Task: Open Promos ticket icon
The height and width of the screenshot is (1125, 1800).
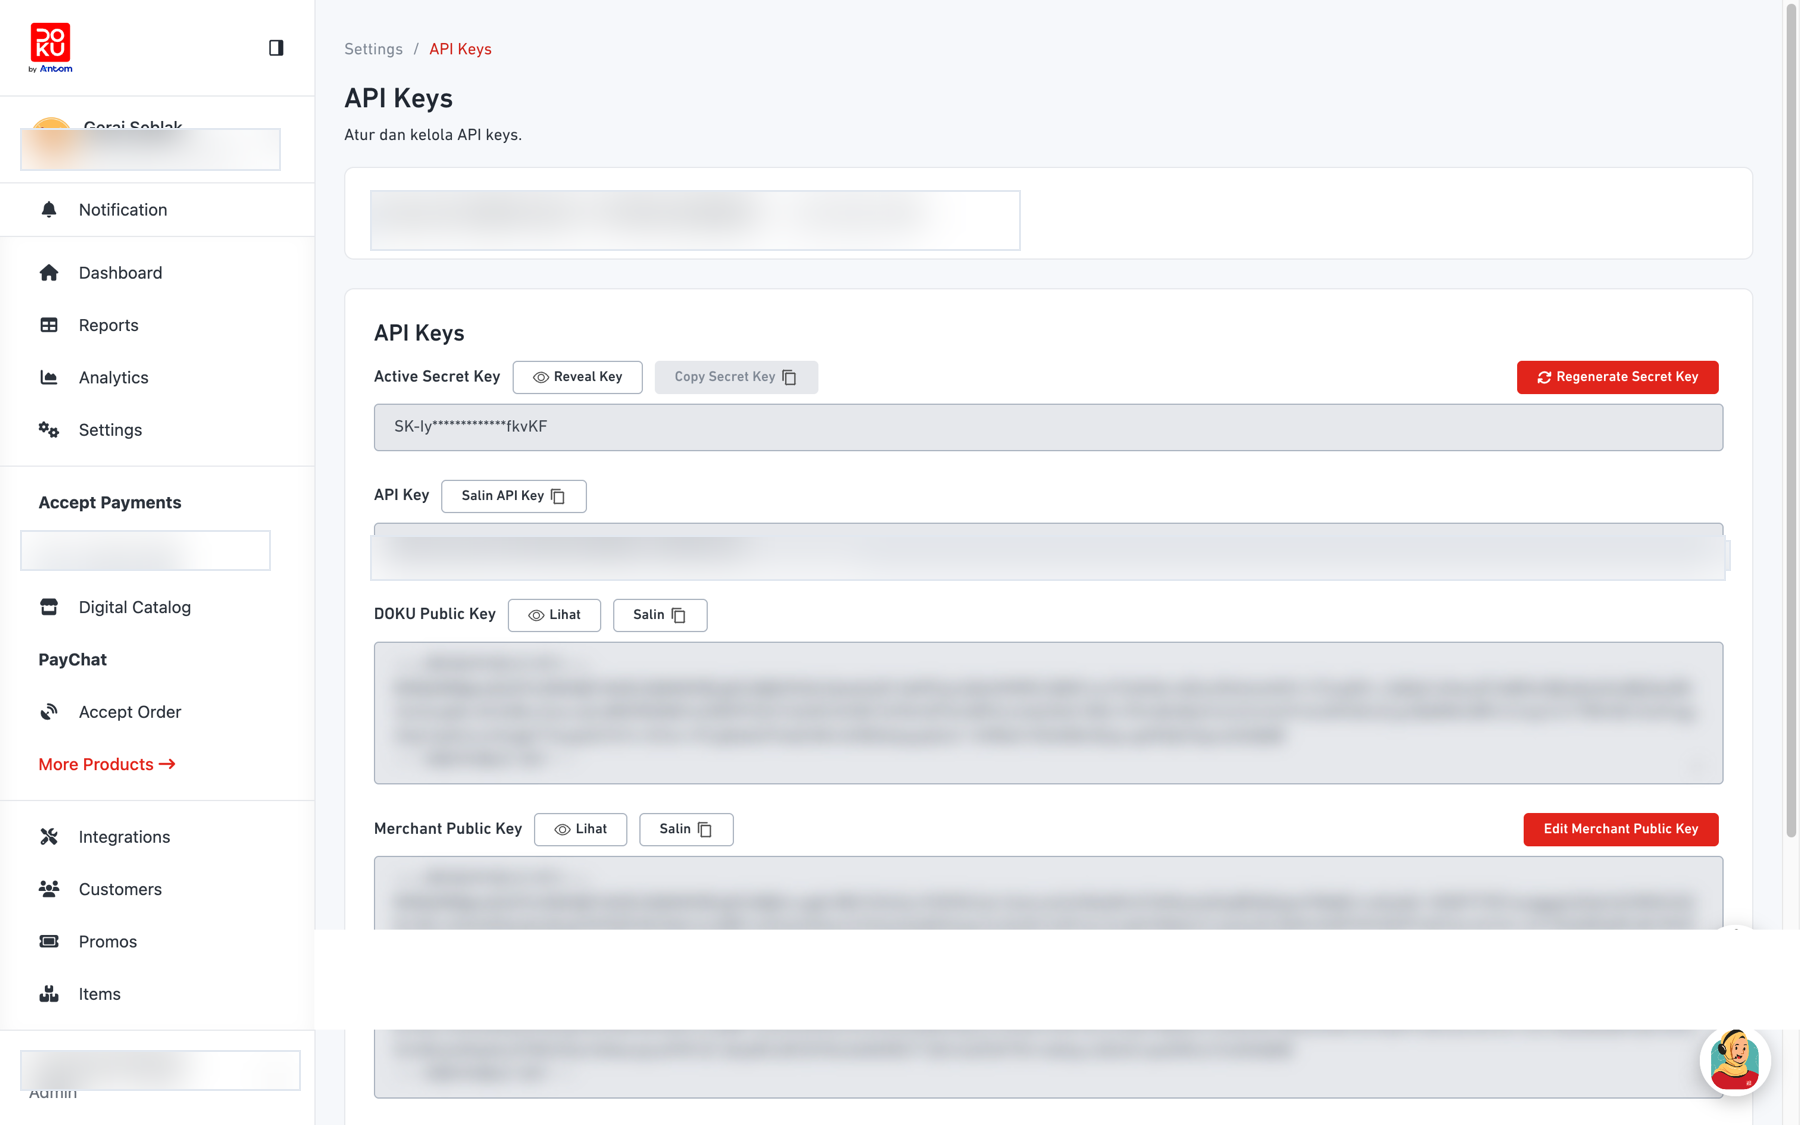Action: pyautogui.click(x=49, y=941)
